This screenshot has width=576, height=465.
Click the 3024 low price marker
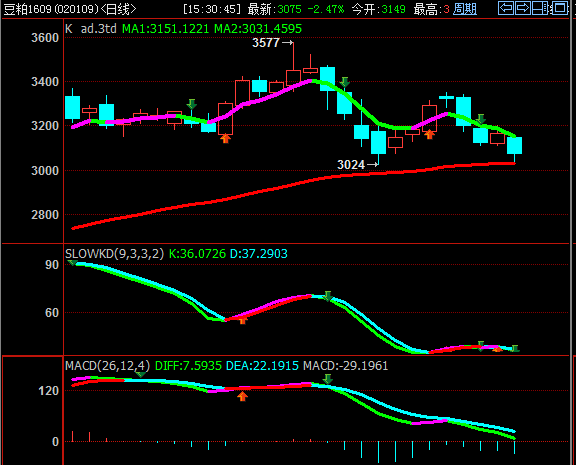[x=351, y=165]
